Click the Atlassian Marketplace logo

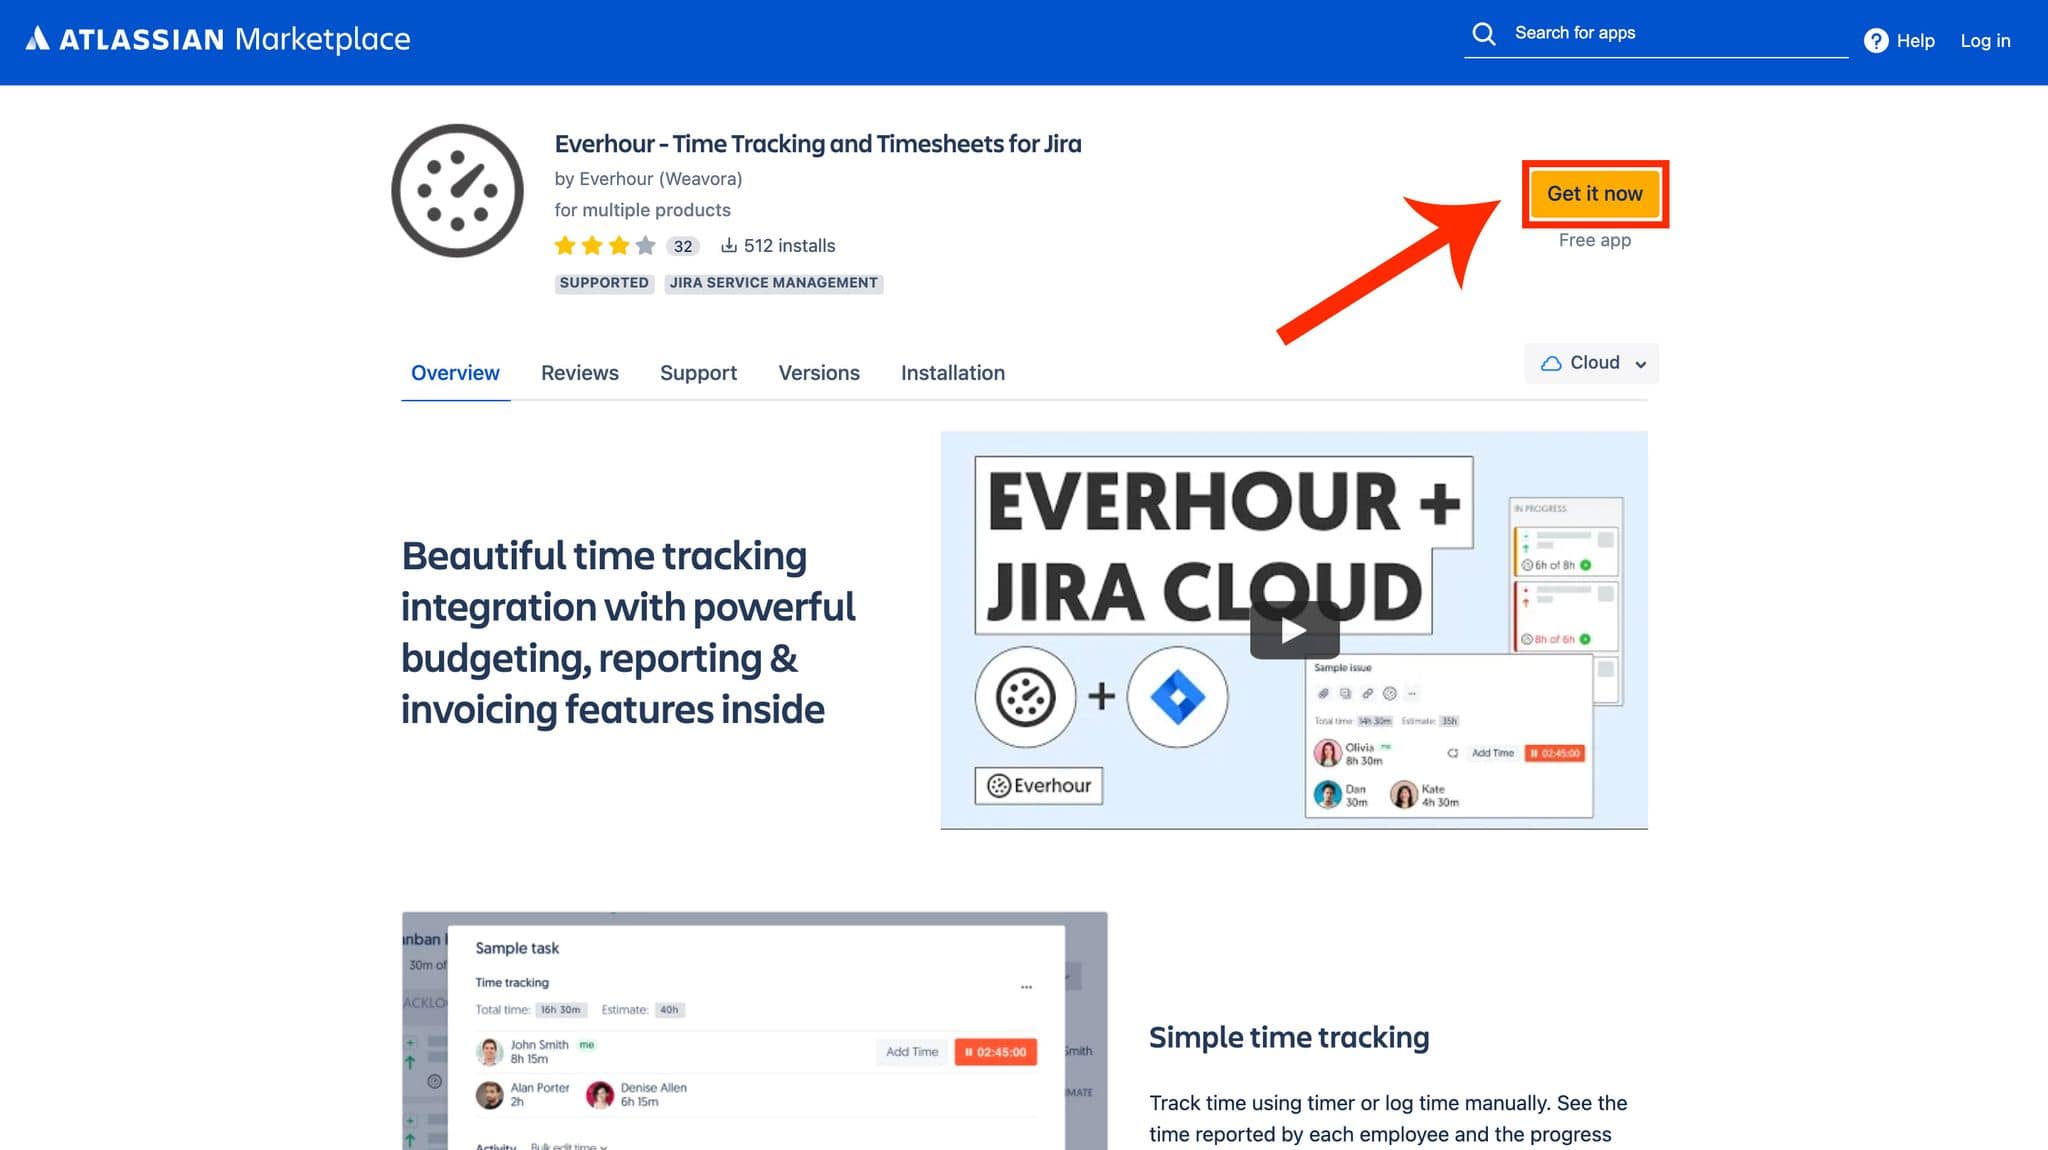pos(218,39)
